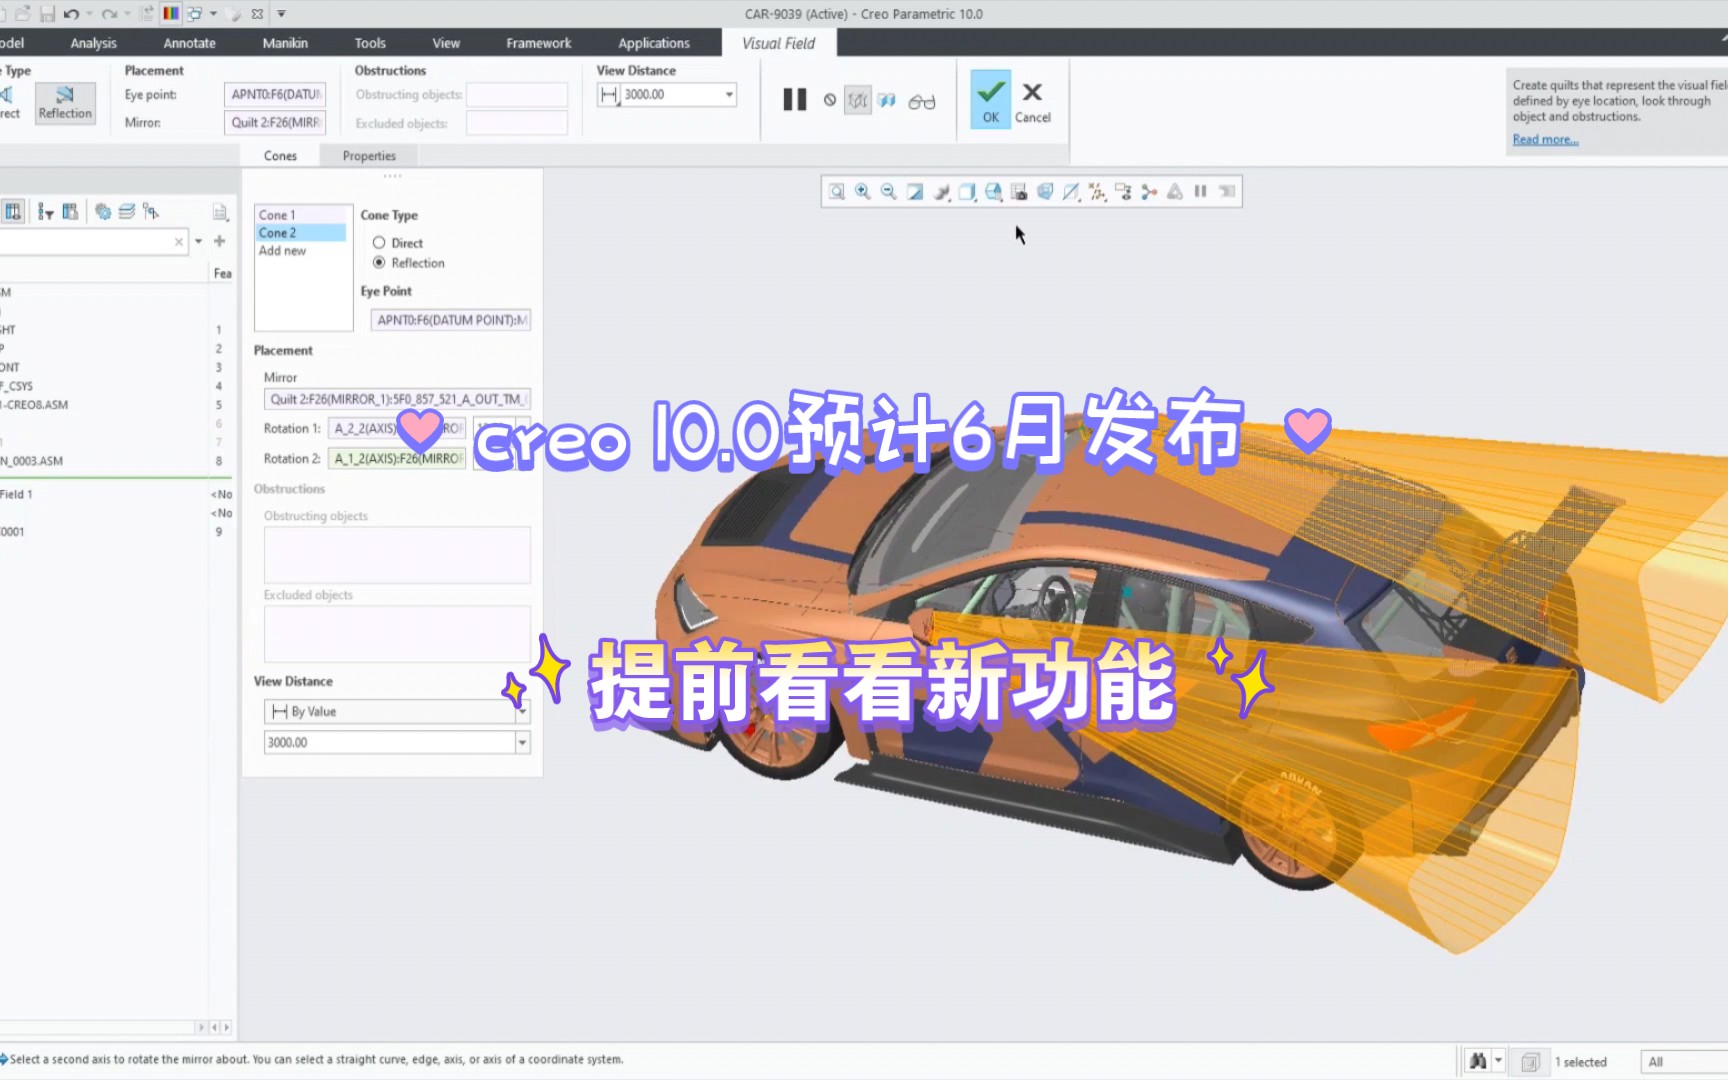1728x1080 pixels.
Task: Select the glasses icon in the ribbon
Action: [921, 101]
